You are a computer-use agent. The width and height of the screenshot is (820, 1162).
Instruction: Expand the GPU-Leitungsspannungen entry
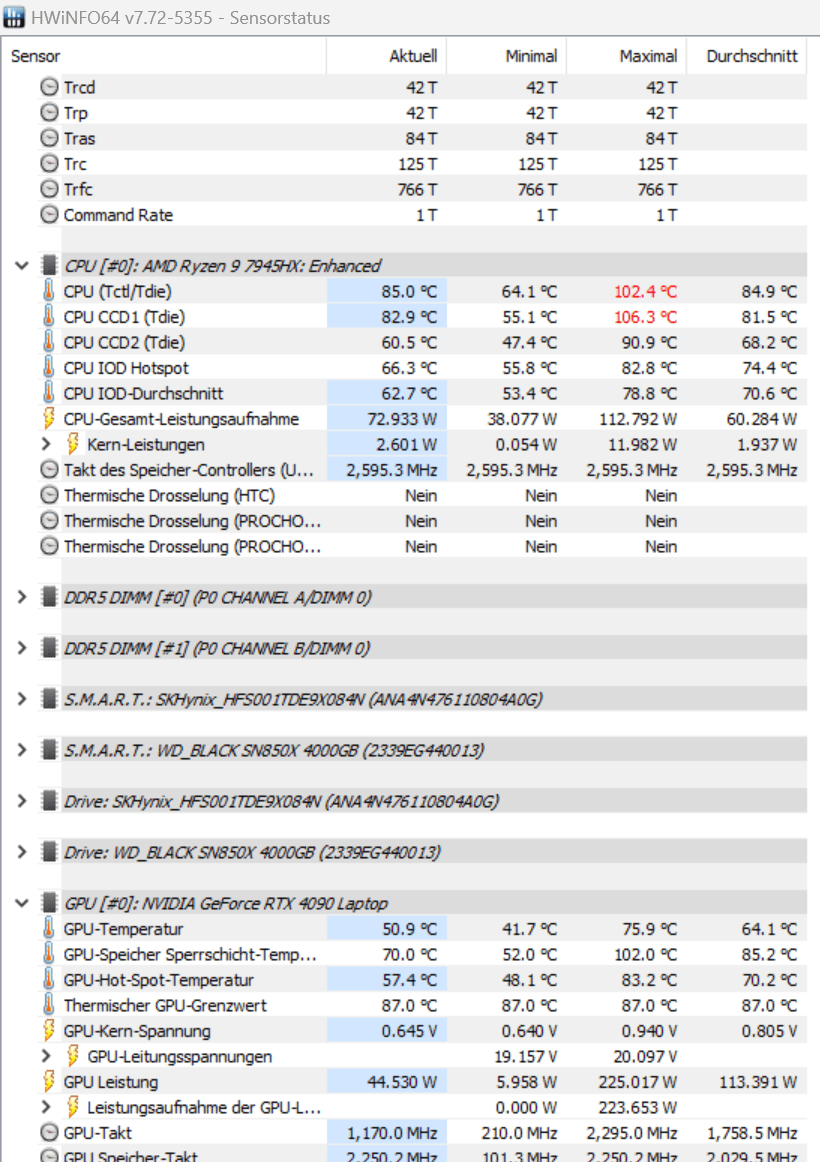click(45, 1056)
